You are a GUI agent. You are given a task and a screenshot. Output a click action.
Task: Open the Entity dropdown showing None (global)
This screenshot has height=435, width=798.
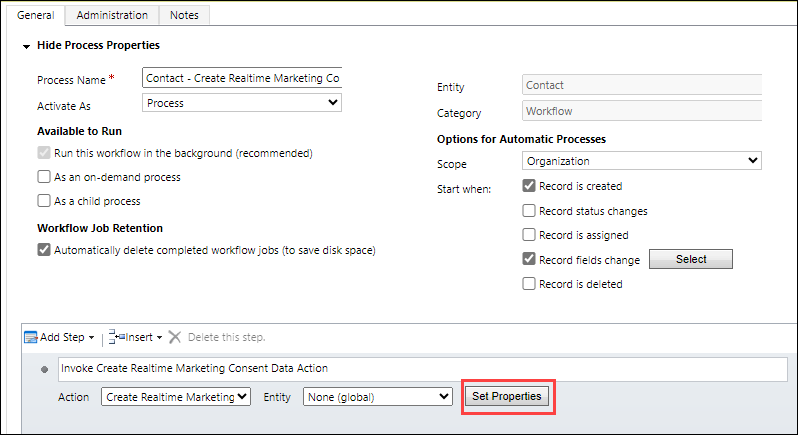(377, 397)
